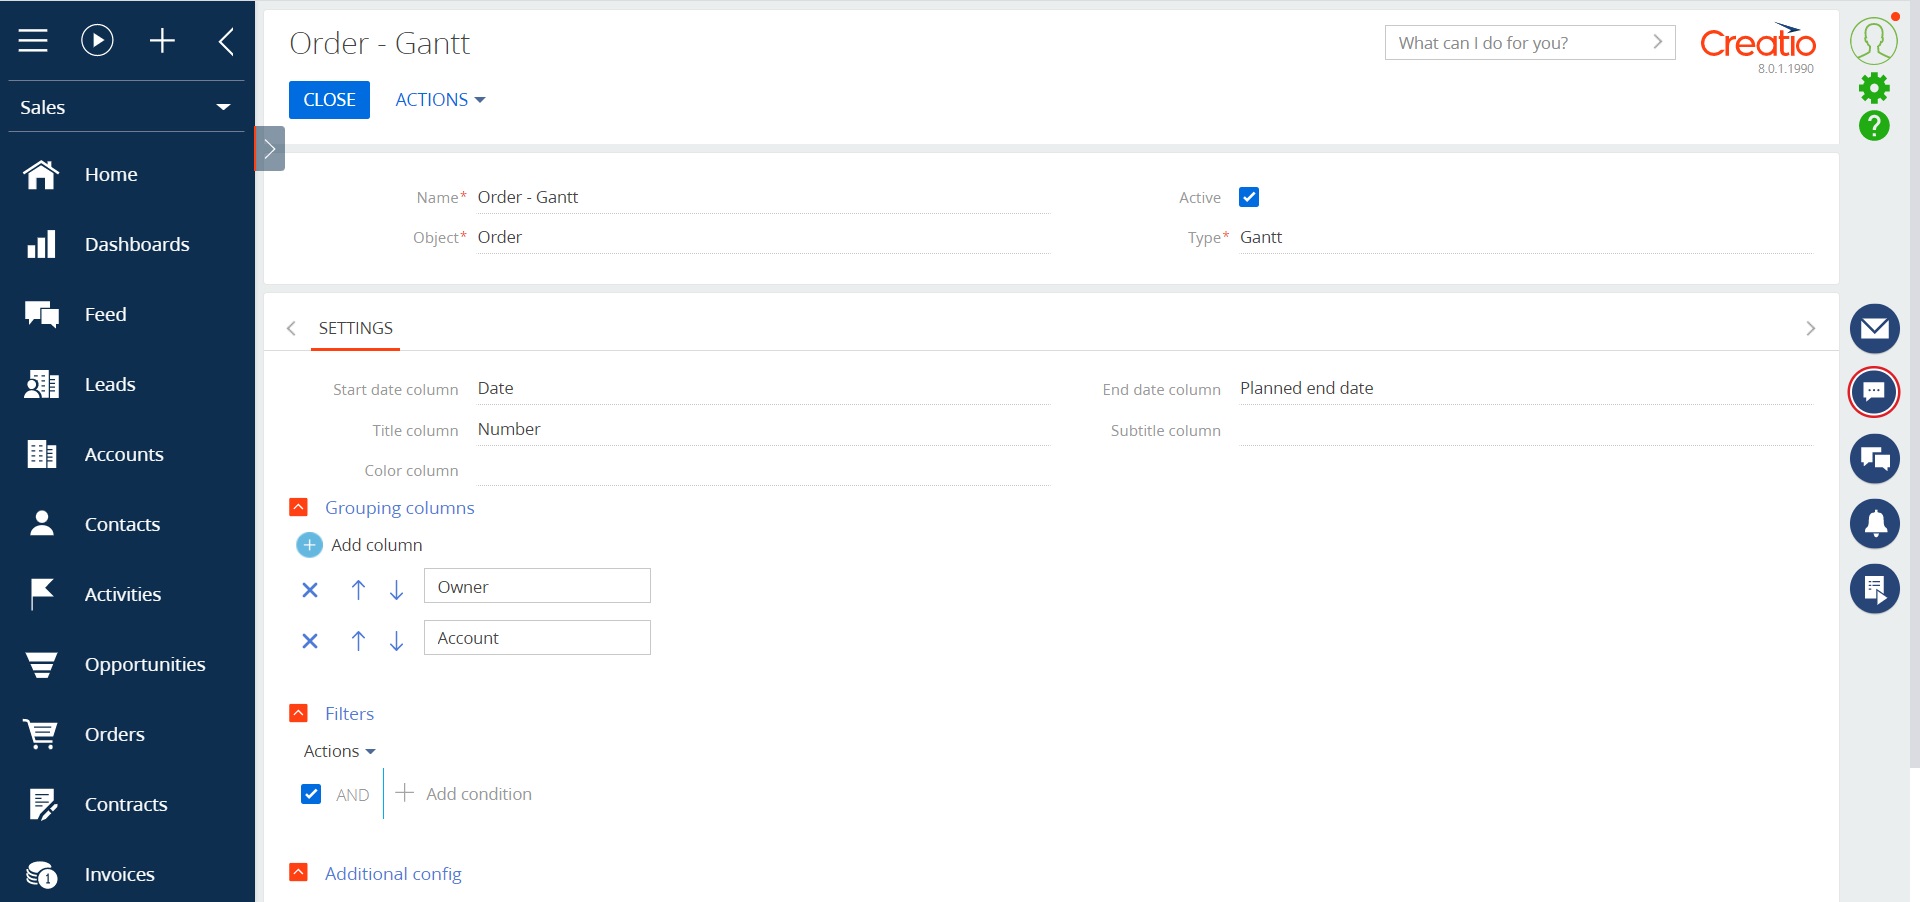Switch to the SETTINGS tab

pos(355,328)
